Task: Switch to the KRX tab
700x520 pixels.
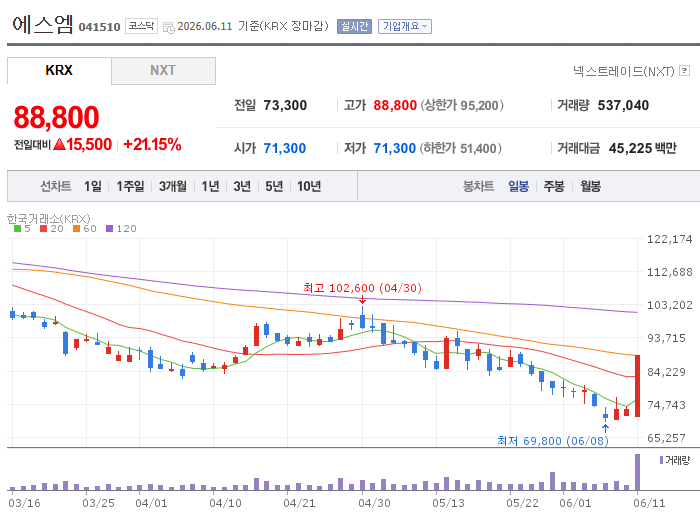Action: click(x=59, y=71)
